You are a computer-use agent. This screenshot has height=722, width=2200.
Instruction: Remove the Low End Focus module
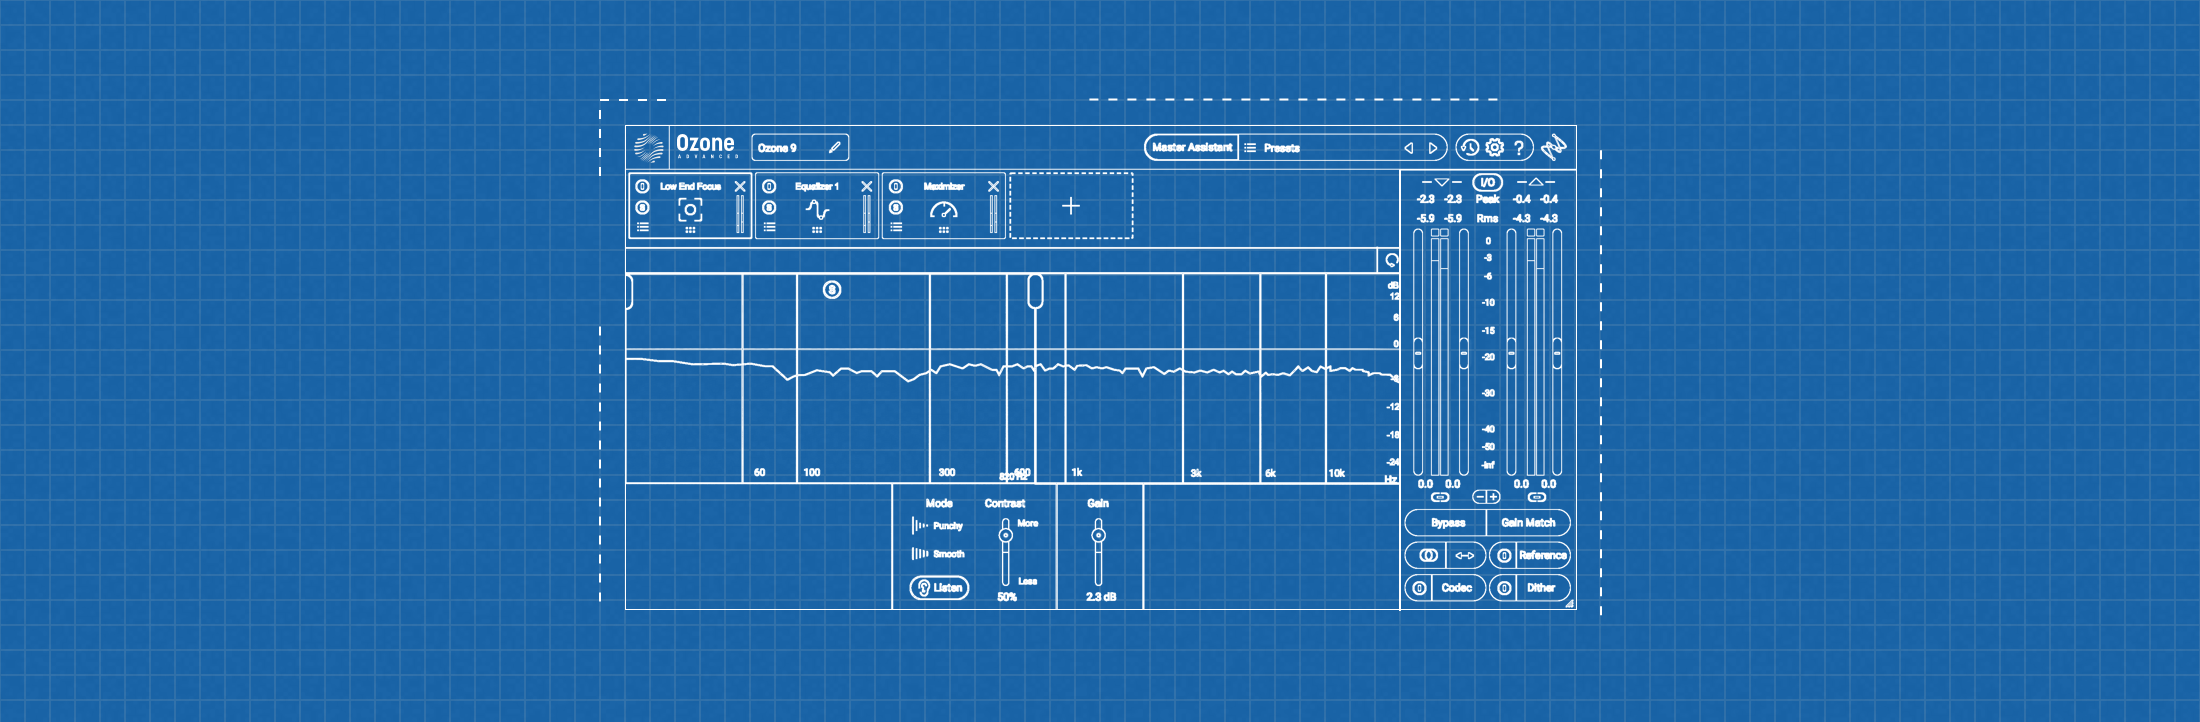click(740, 186)
